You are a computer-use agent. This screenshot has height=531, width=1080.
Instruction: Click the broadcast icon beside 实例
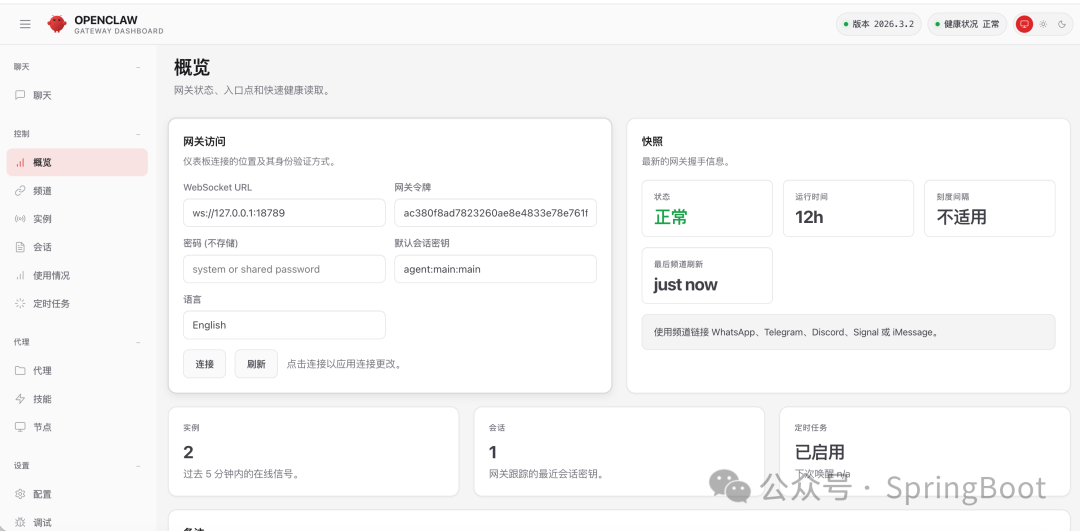click(21, 219)
